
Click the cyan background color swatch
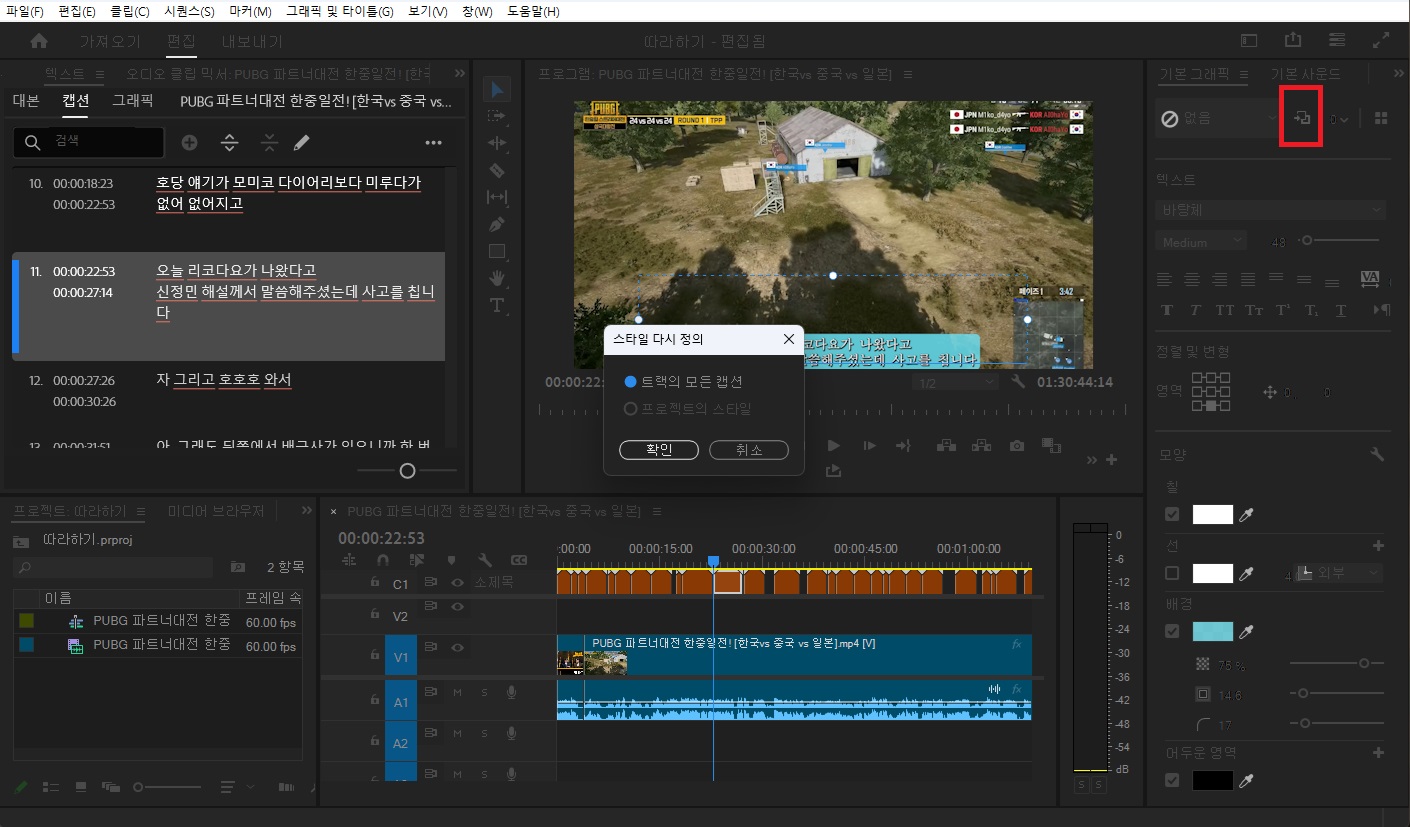click(x=1213, y=632)
